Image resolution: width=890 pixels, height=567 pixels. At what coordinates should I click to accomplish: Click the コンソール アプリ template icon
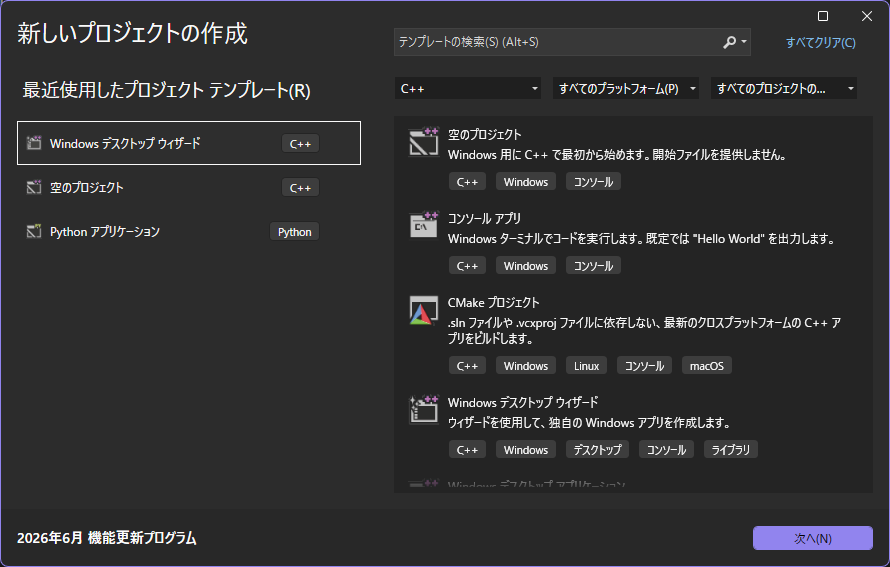[423, 225]
